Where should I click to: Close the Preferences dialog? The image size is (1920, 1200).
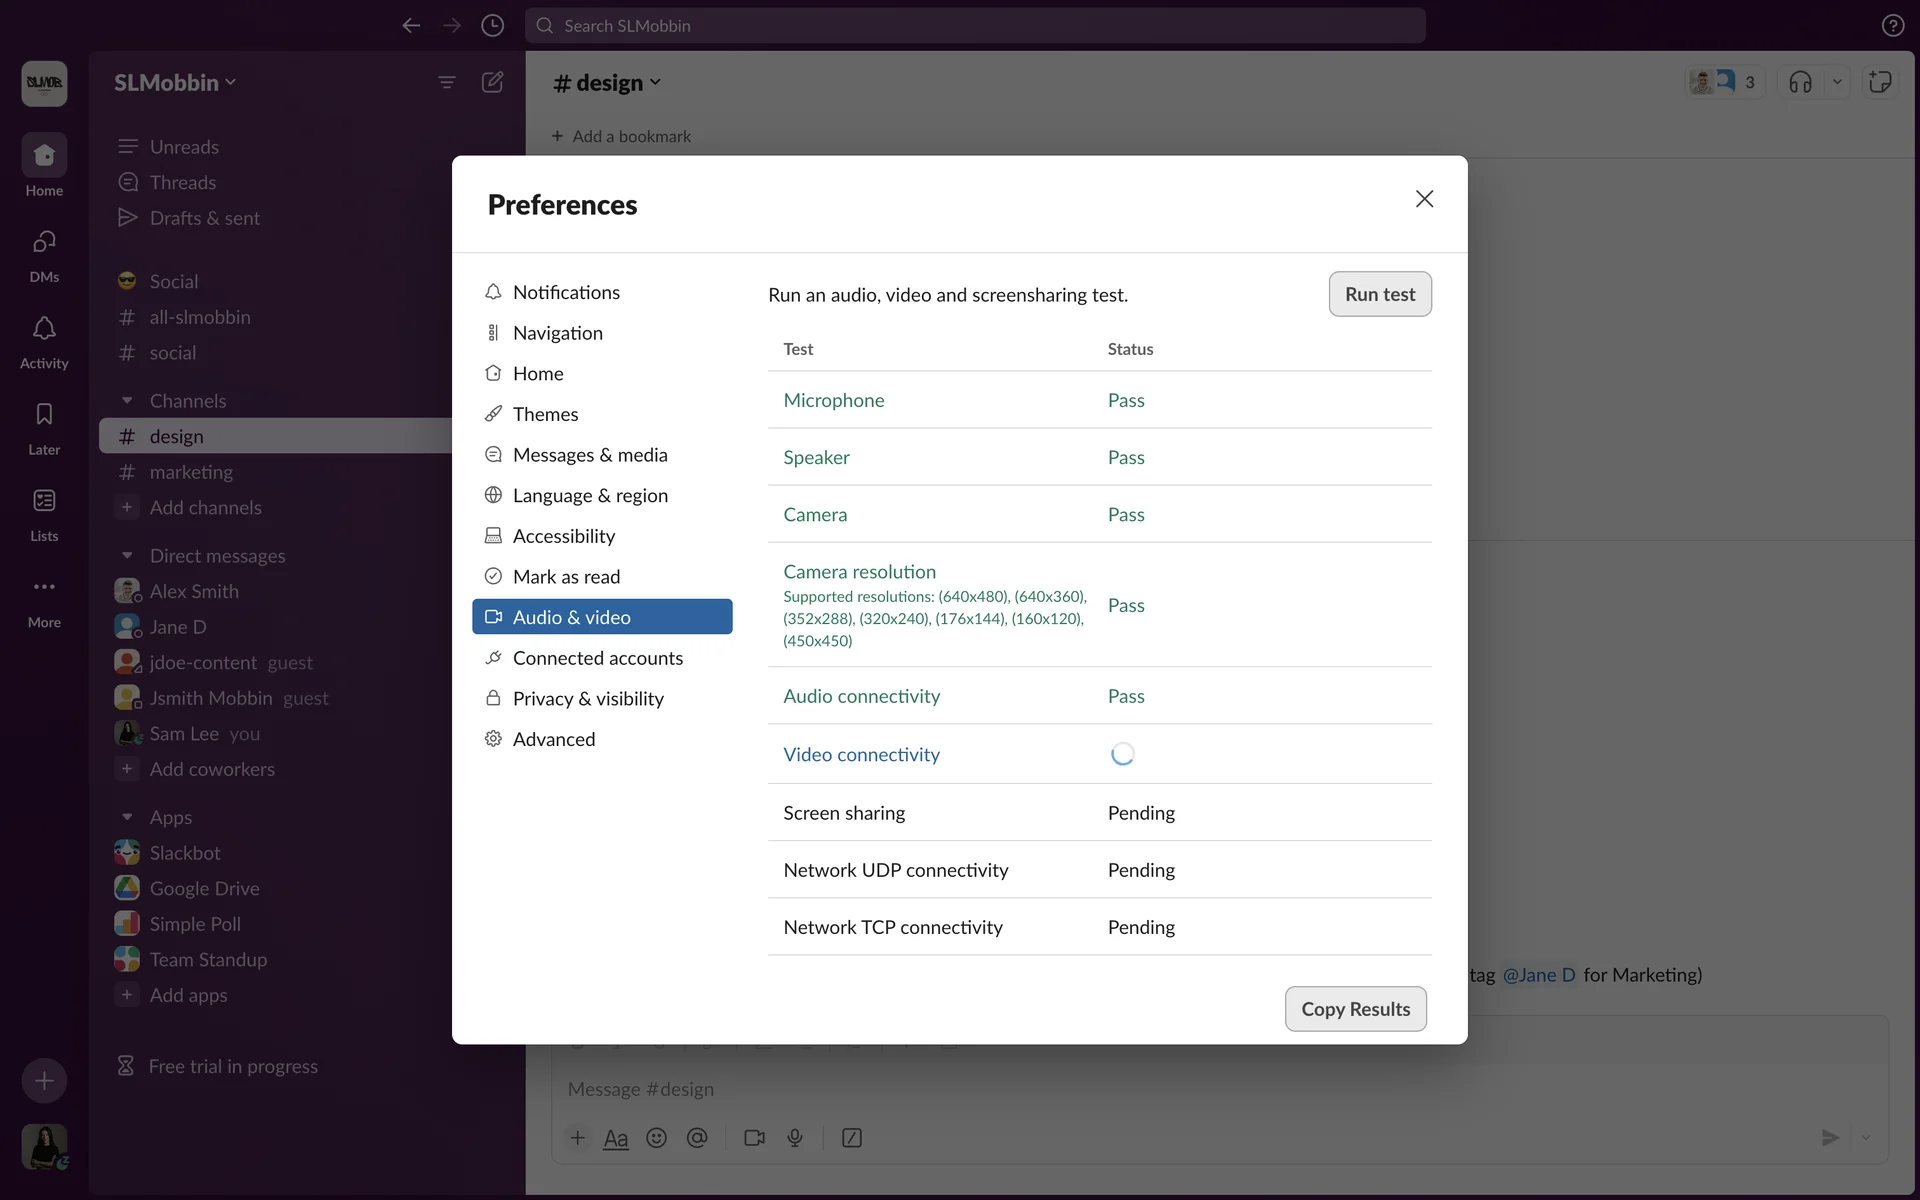coord(1424,199)
